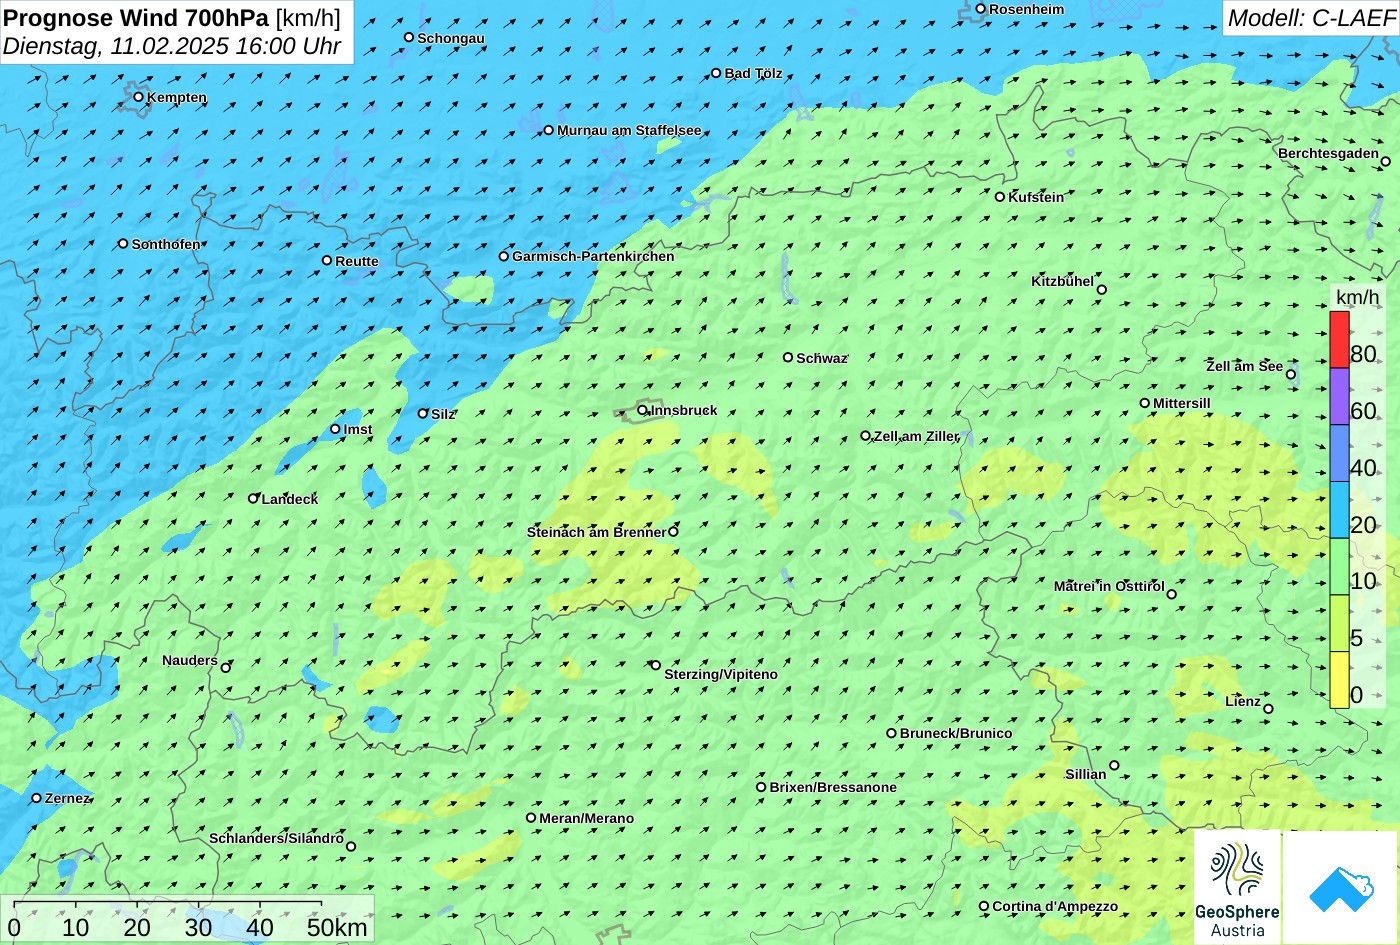Screen dimensions: 1400x945
Task: Click the 'Imst' label
Action: point(358,429)
